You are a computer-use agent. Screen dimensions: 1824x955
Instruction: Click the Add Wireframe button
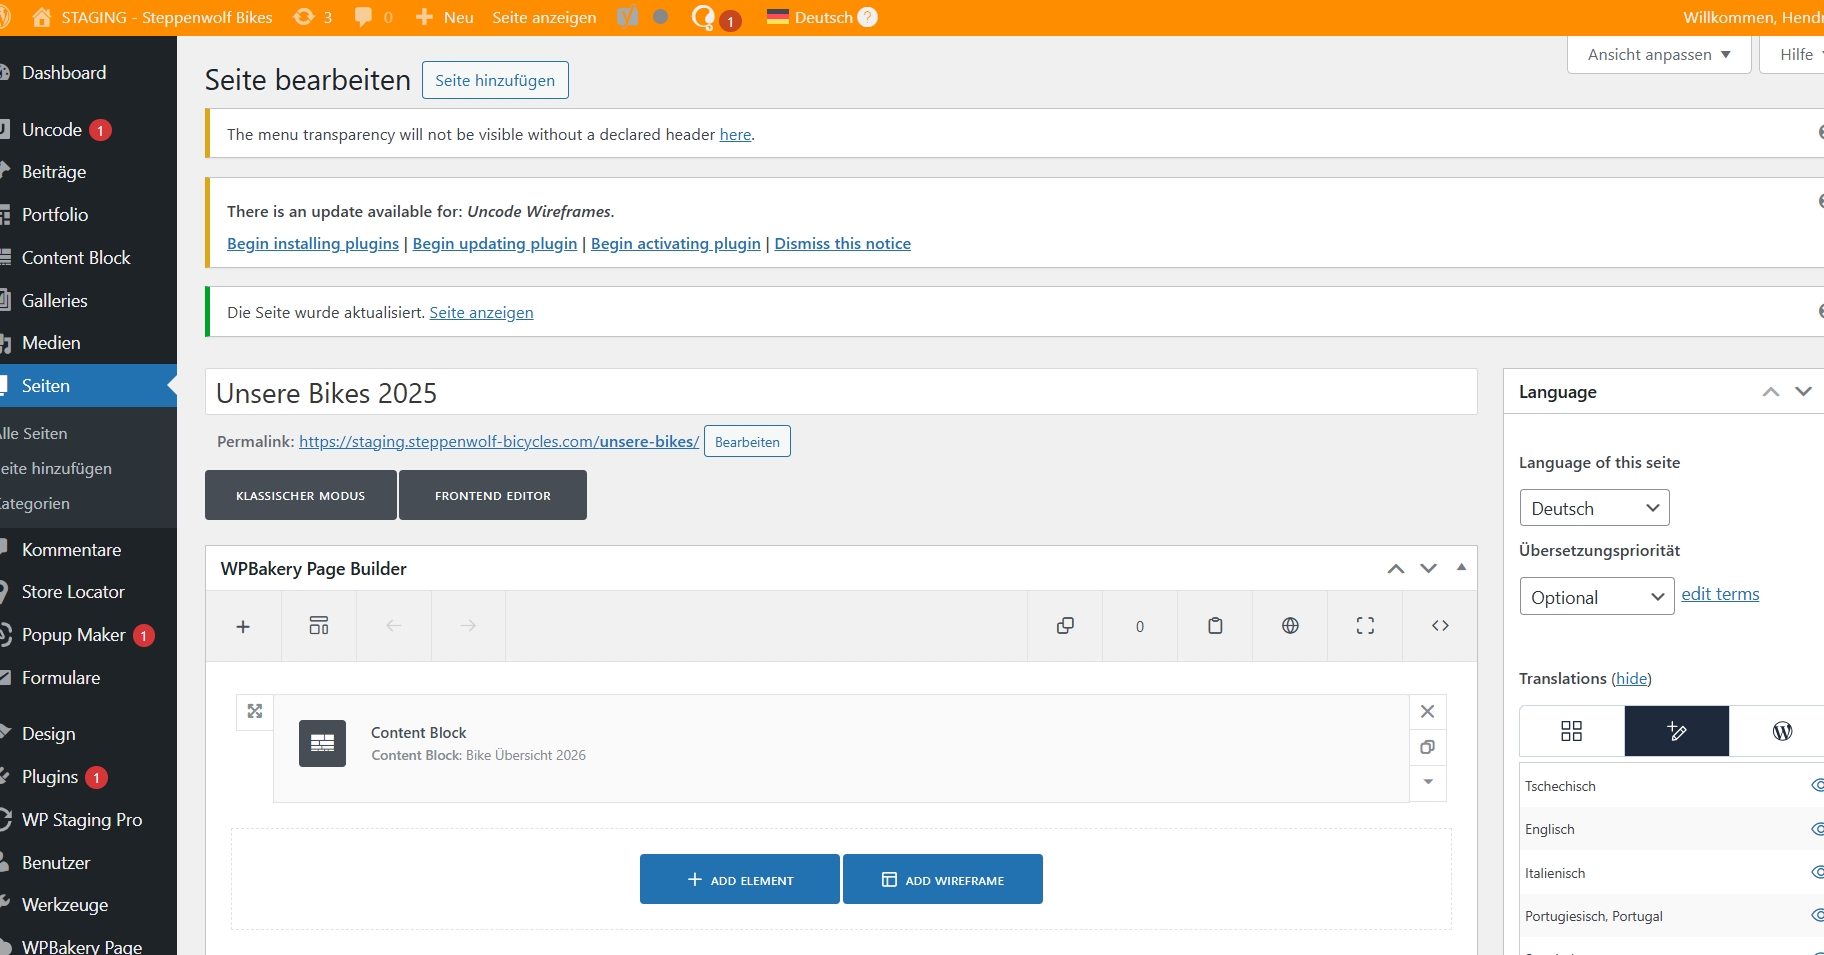[x=943, y=879]
